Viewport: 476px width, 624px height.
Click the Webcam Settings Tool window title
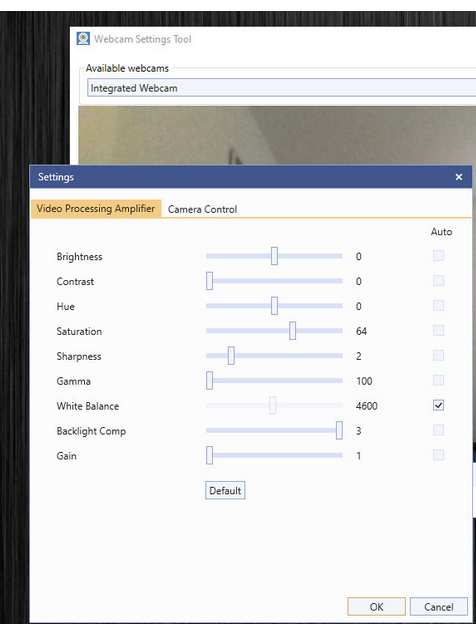pos(142,39)
